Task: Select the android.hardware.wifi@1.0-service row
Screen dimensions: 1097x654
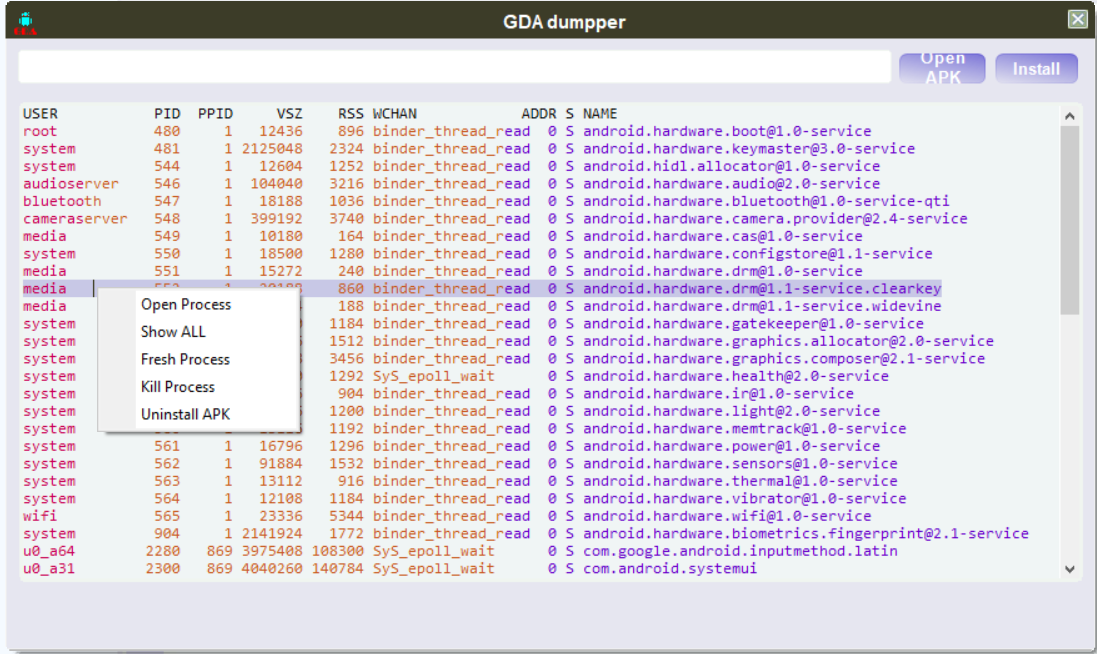Action: pos(540,516)
